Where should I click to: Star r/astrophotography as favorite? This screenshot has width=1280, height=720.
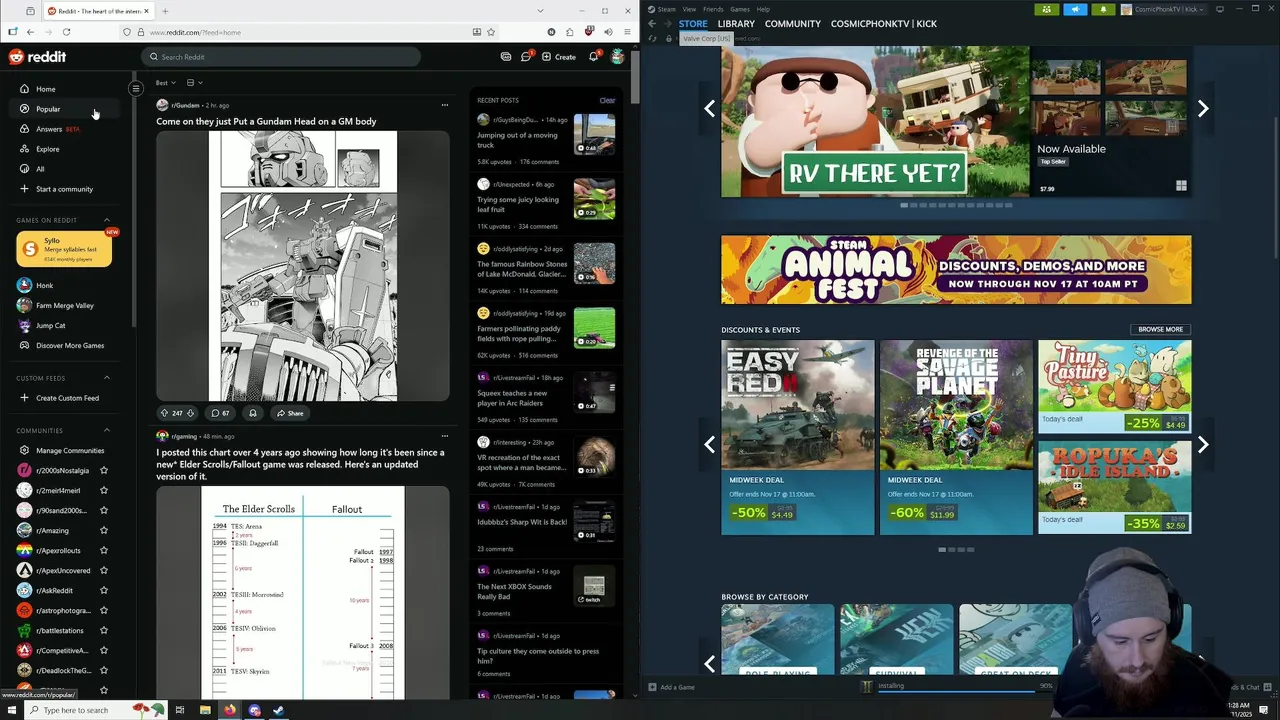(x=103, y=610)
